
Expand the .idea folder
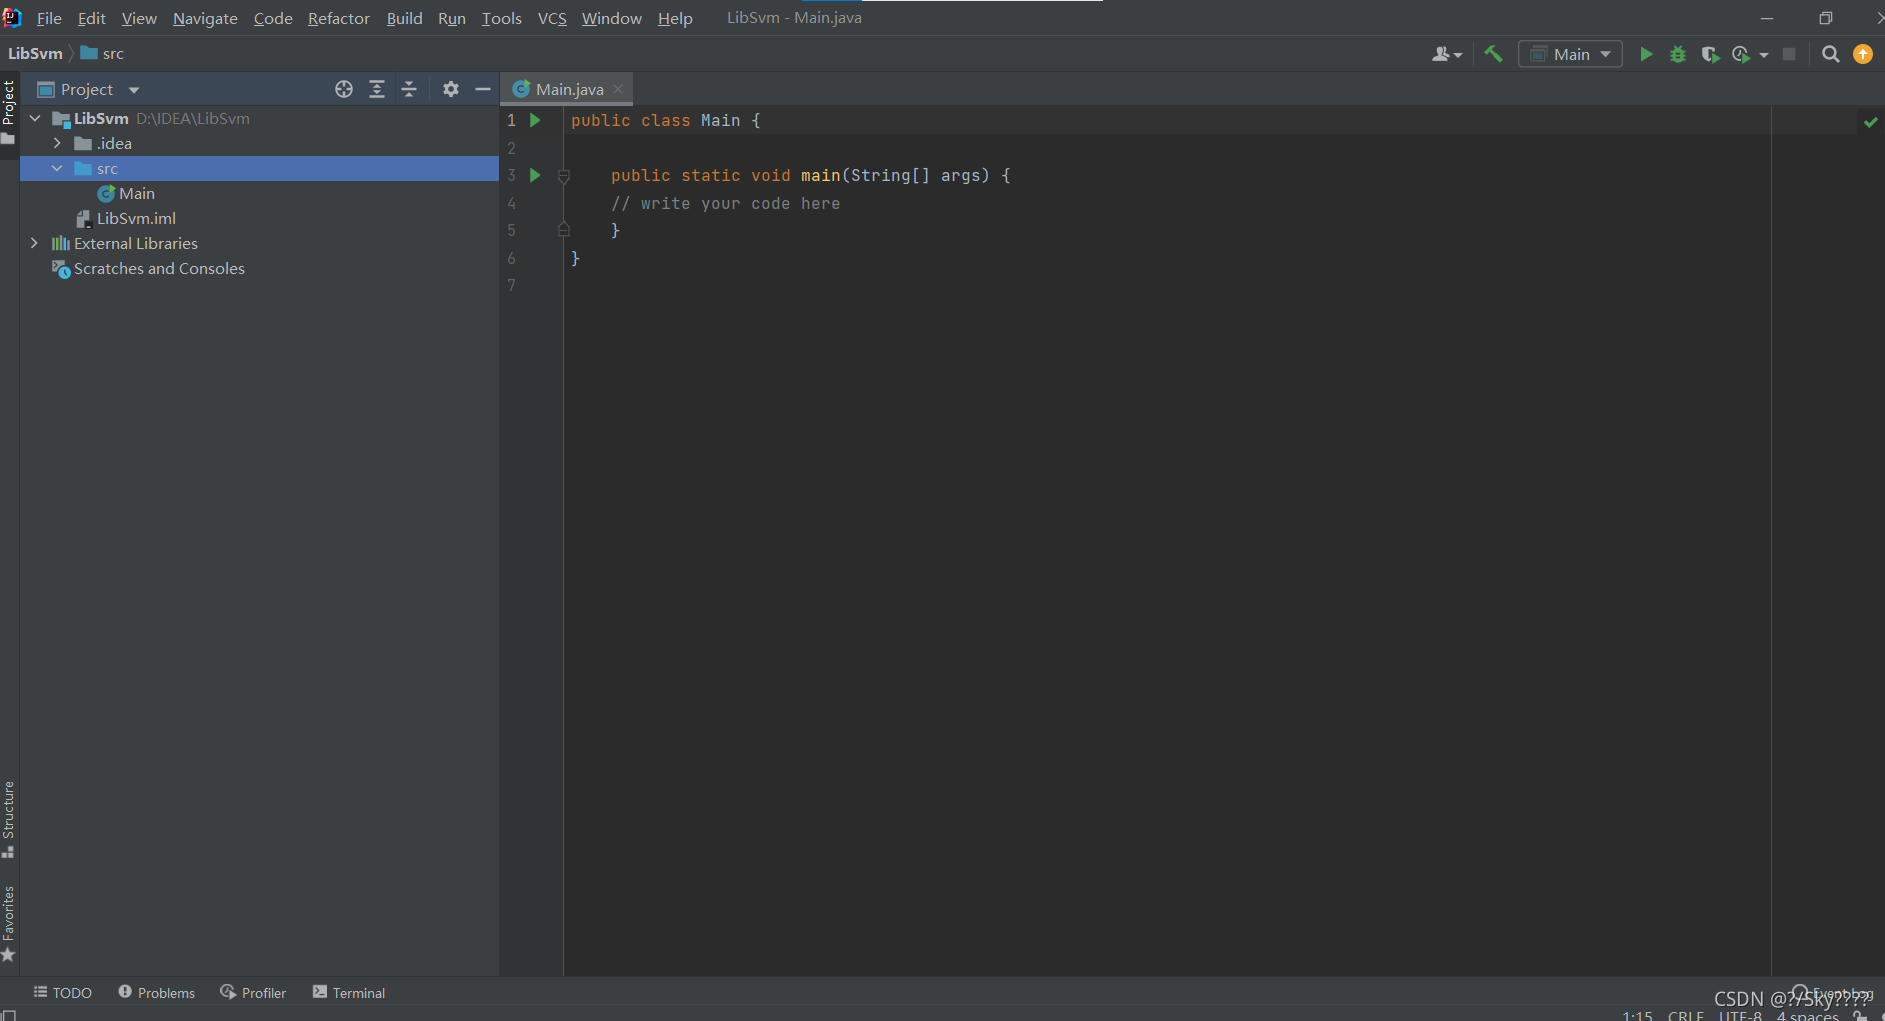point(57,143)
